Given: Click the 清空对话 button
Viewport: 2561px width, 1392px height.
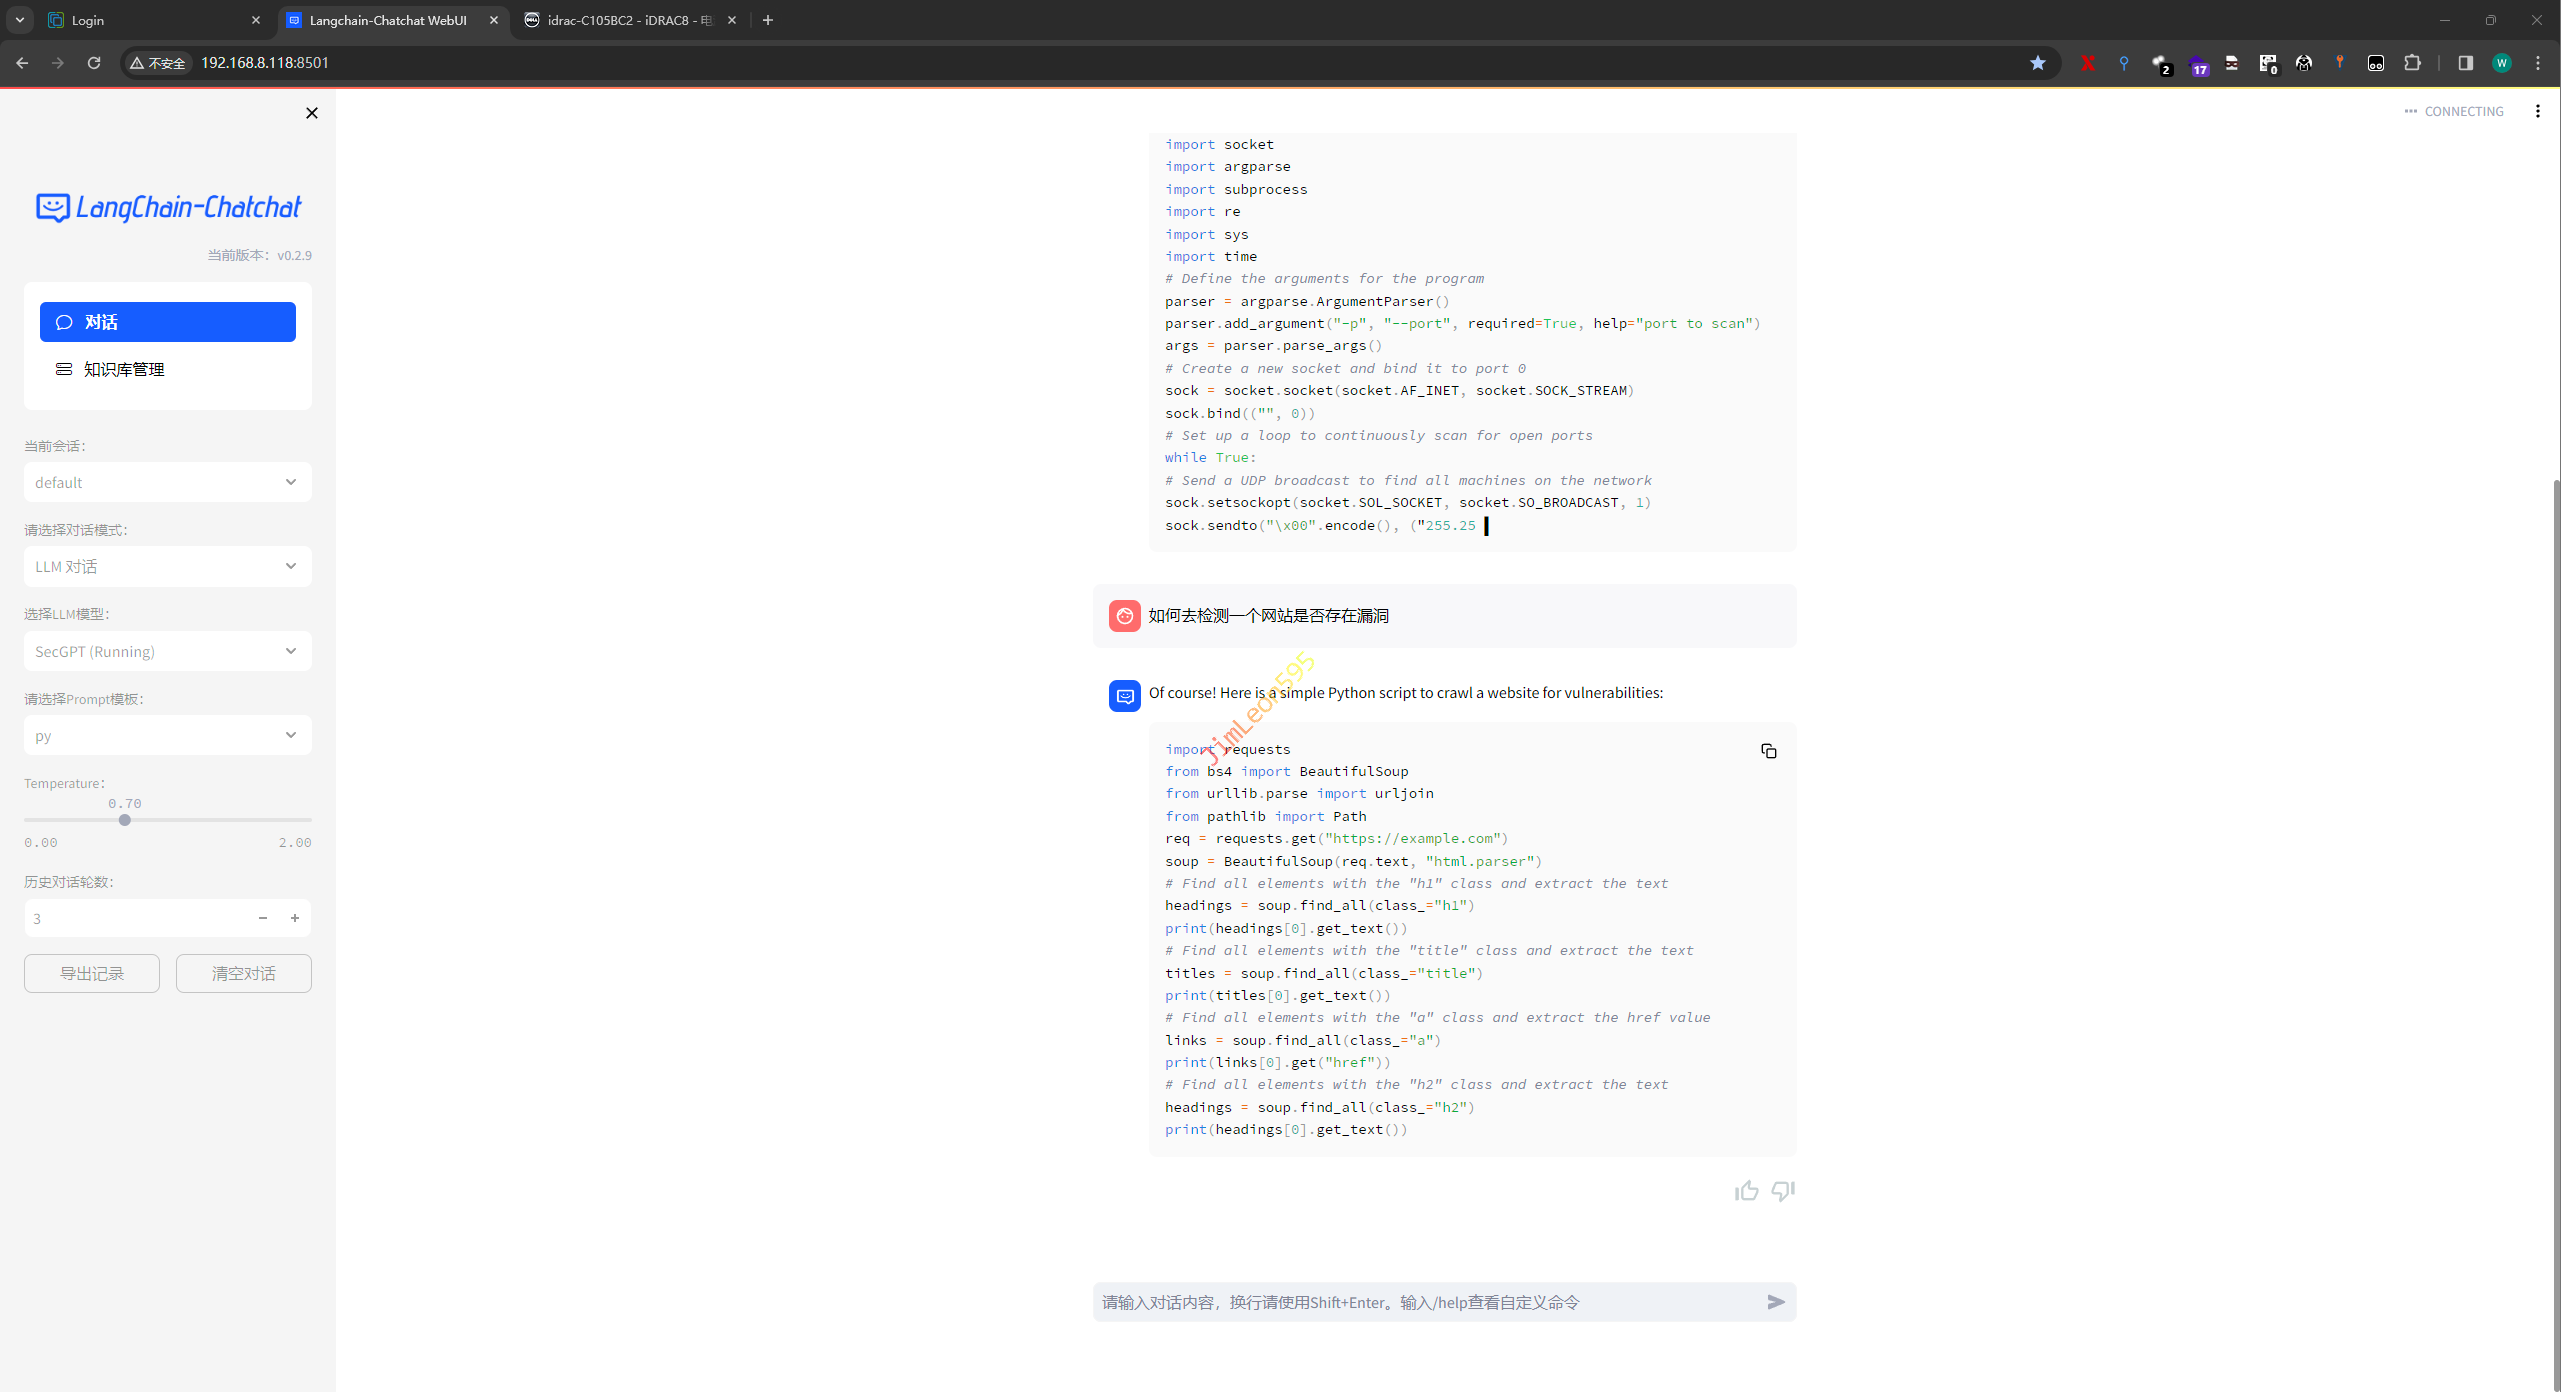Looking at the screenshot, I should pyautogui.click(x=243, y=973).
